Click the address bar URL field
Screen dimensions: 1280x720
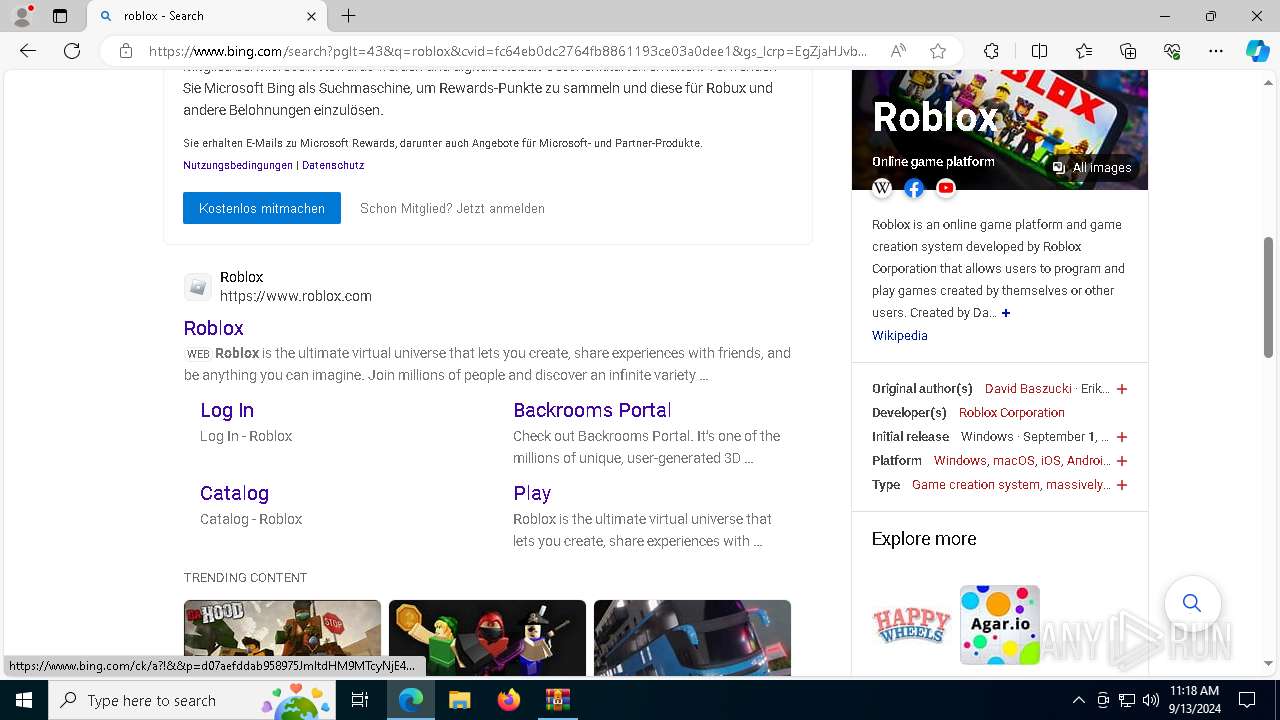(x=508, y=51)
